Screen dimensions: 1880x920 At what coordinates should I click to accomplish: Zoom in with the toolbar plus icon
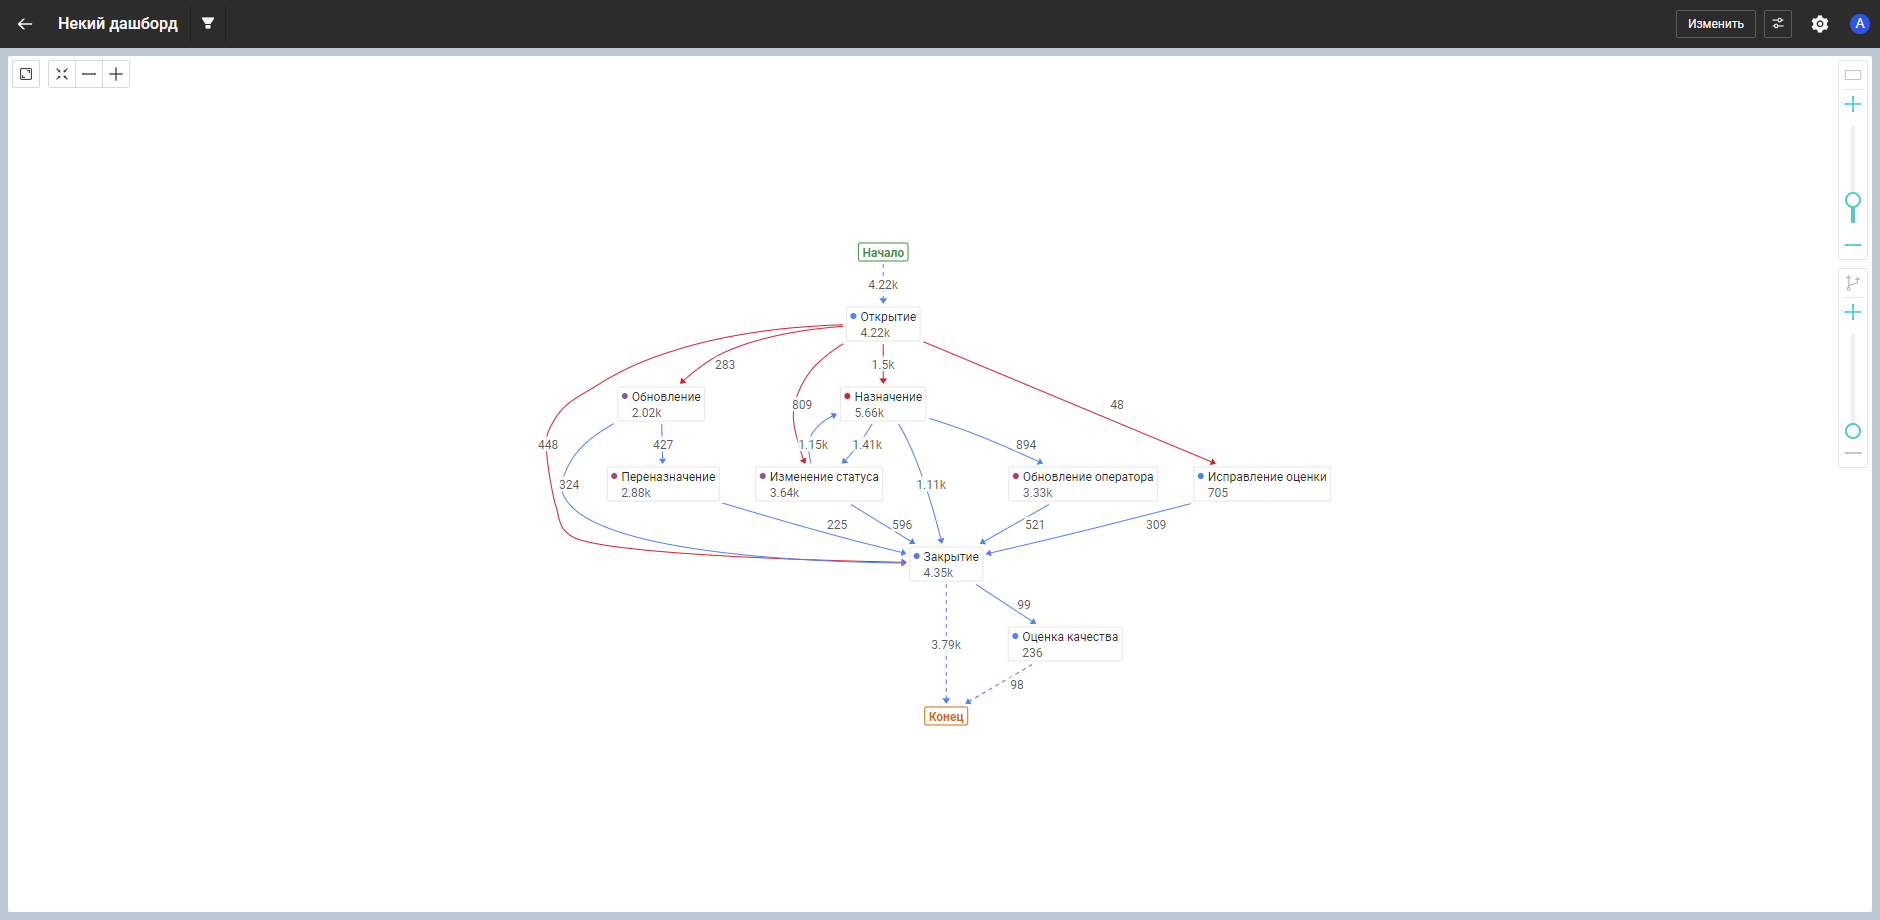pyautogui.click(x=116, y=74)
